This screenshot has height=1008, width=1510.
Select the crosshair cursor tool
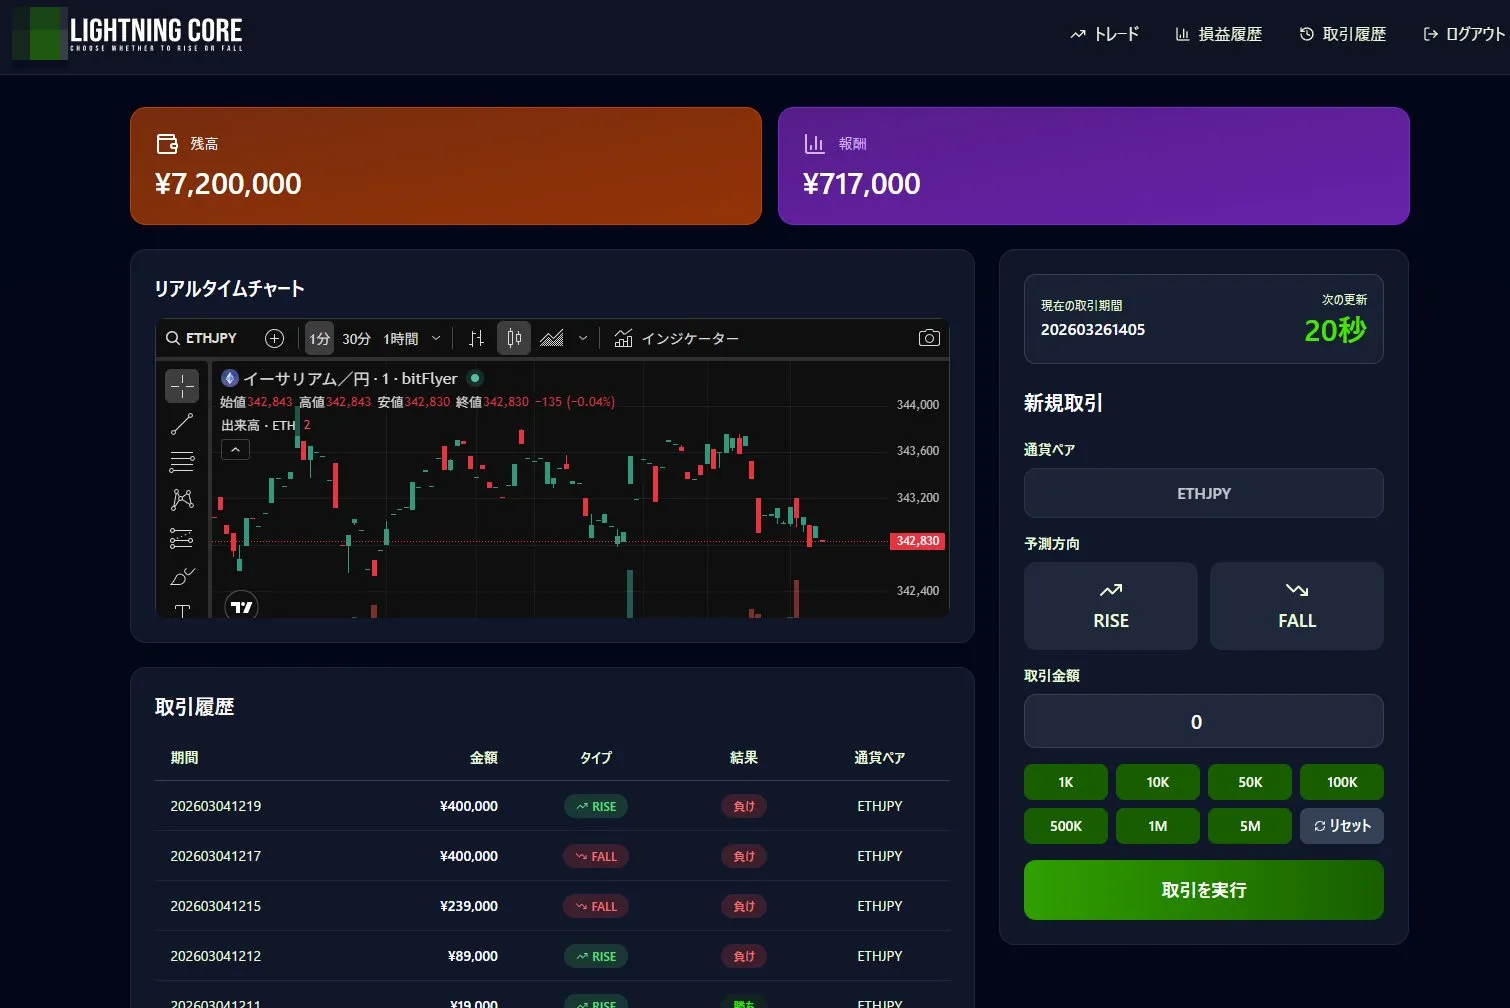click(x=182, y=386)
